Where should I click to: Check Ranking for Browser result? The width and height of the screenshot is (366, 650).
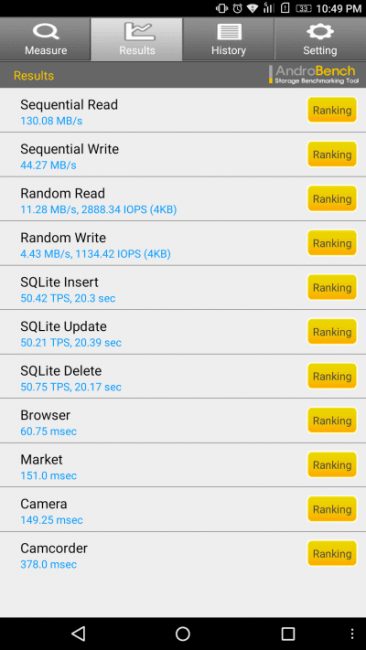(332, 421)
